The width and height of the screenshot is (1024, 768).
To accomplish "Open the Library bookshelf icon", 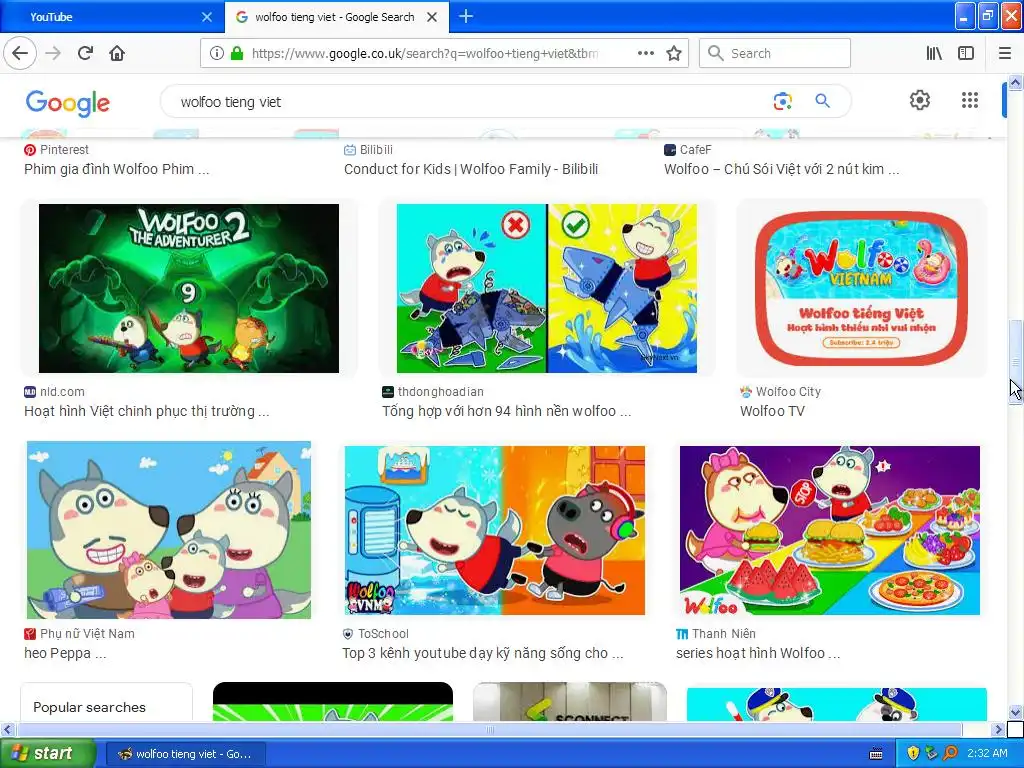I will (934, 53).
